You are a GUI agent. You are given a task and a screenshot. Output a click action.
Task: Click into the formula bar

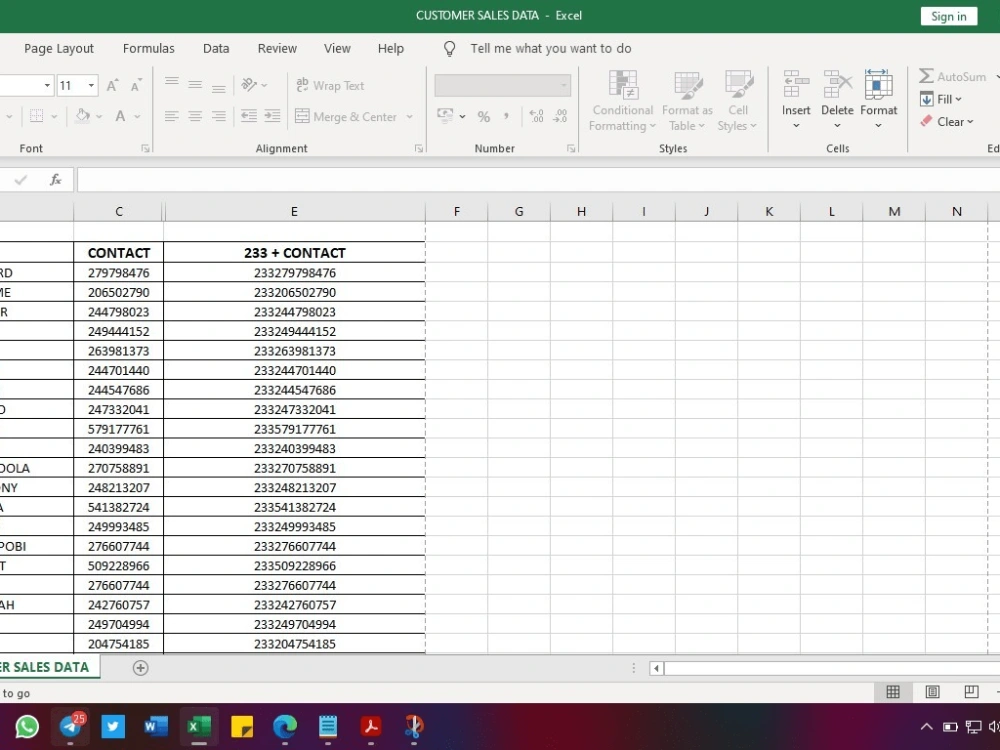(538, 180)
